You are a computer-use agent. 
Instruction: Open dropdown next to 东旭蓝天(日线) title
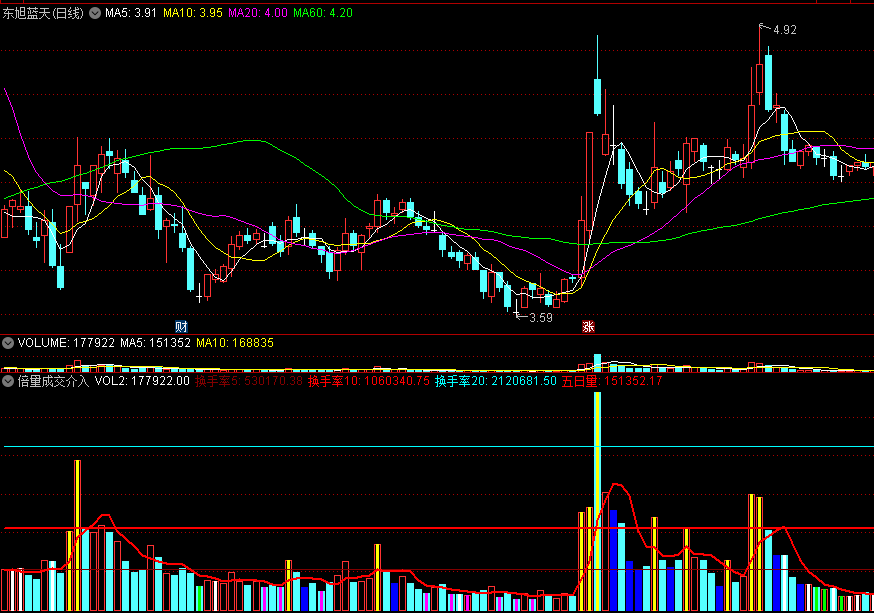coord(95,13)
